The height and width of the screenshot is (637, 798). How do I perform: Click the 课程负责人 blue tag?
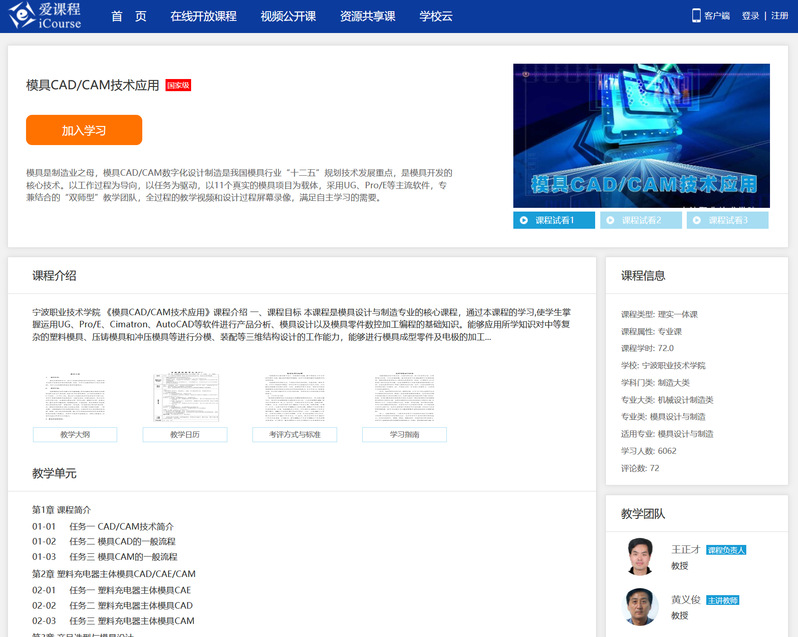[x=726, y=550]
